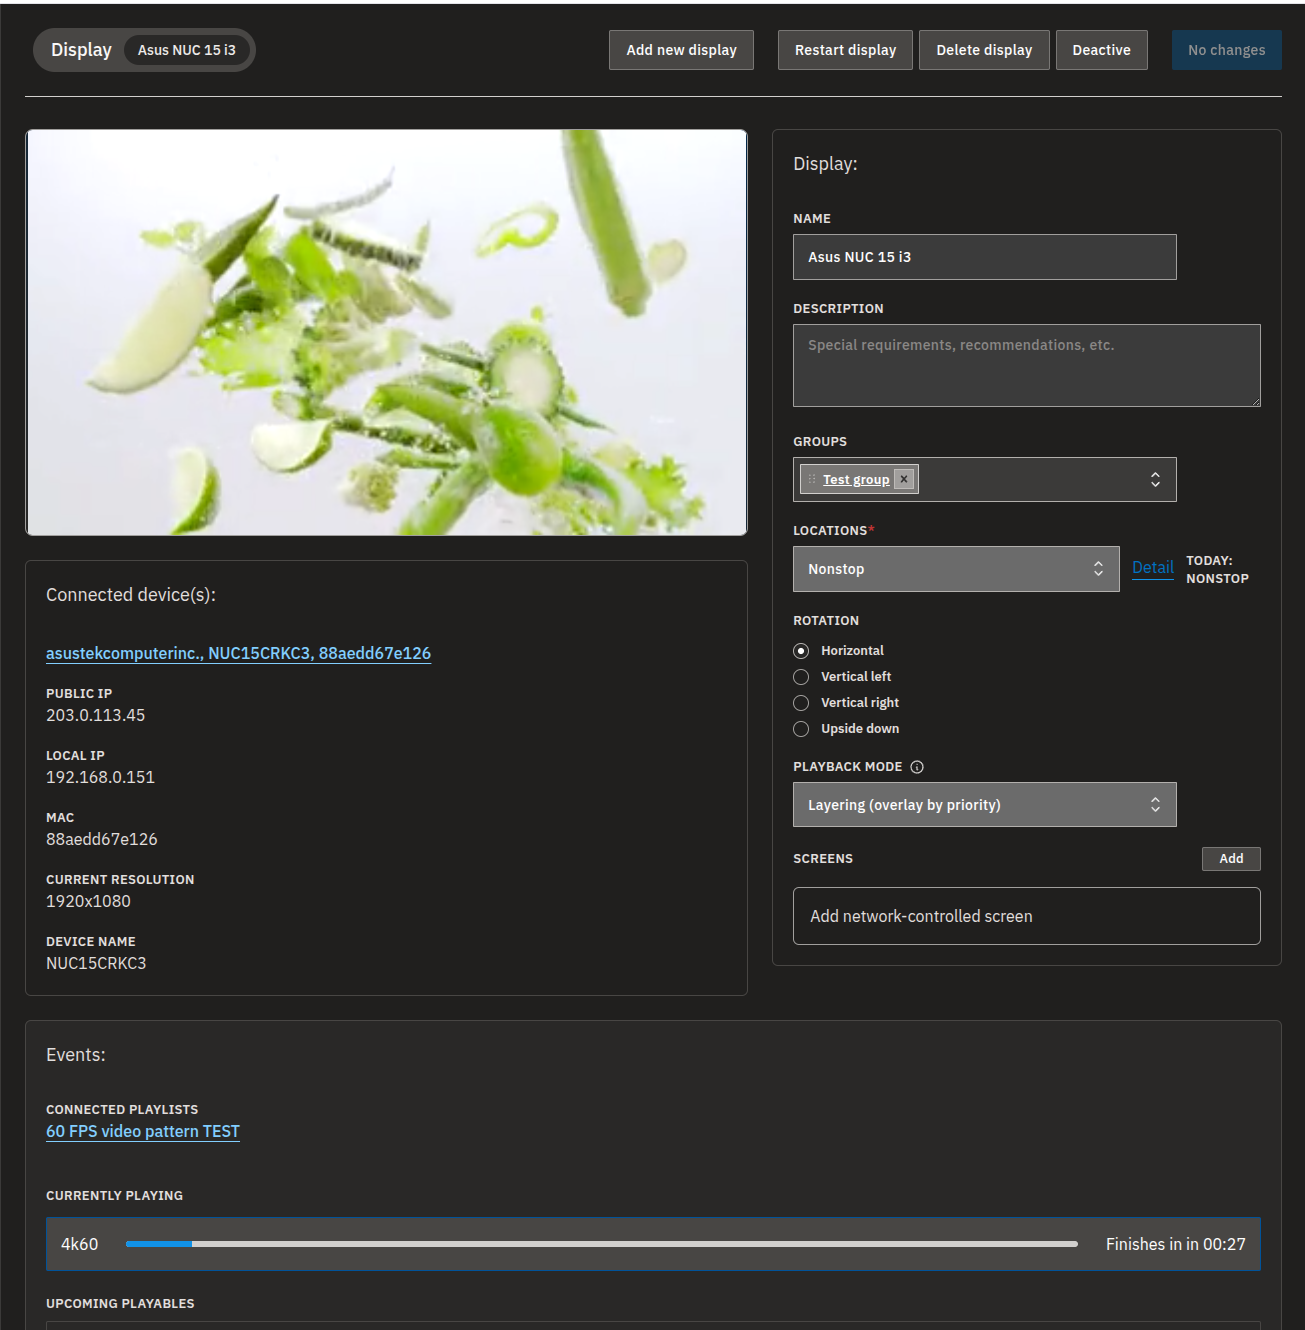The image size is (1305, 1330).
Task: Click the 4k60 playback progress bar
Action: [x=602, y=1244]
